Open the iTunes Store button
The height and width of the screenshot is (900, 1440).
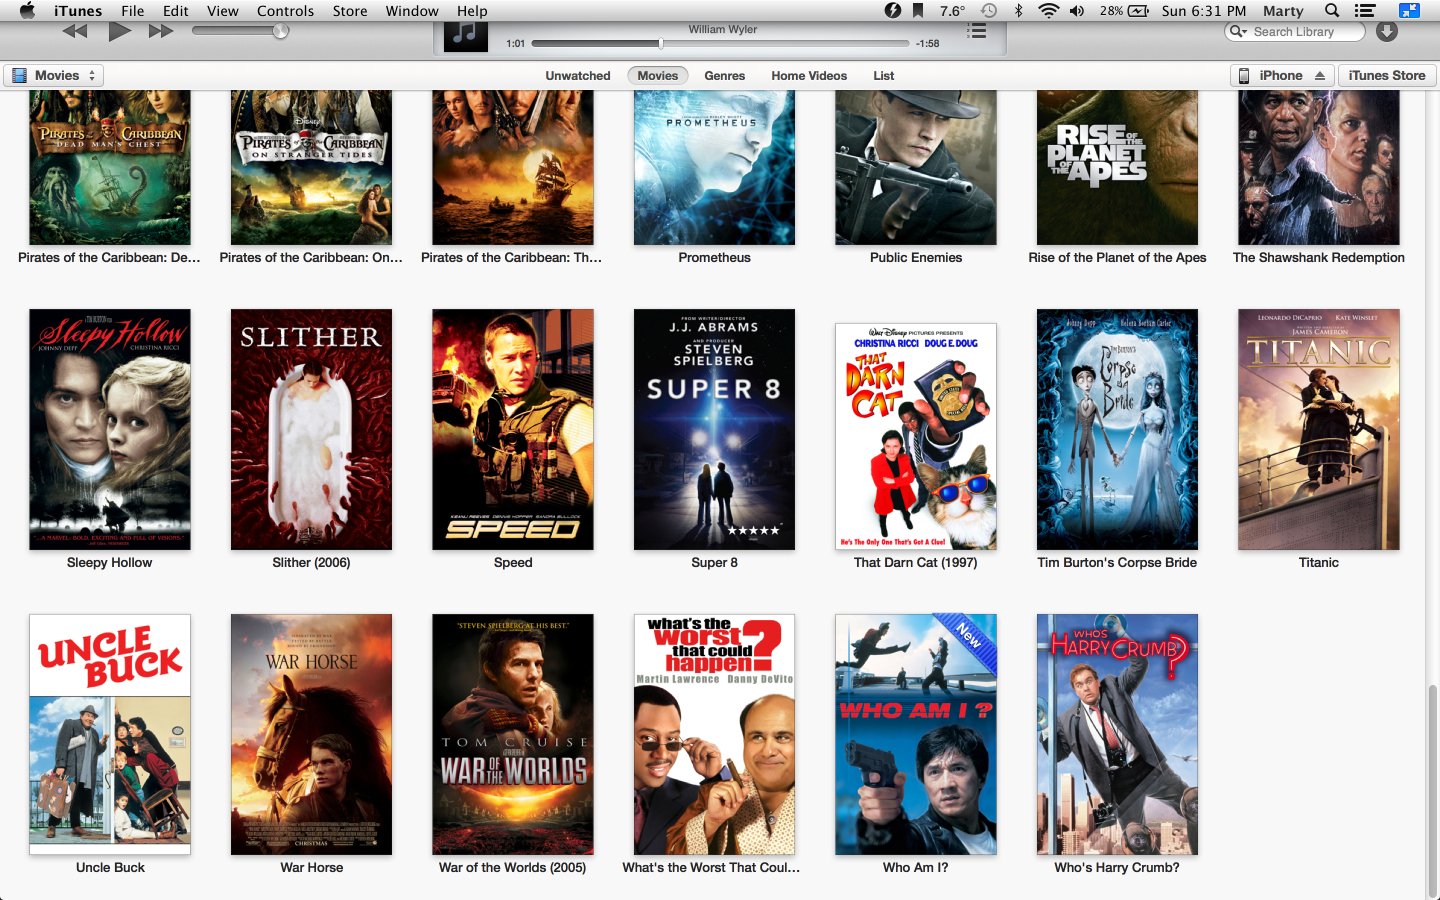click(1387, 76)
